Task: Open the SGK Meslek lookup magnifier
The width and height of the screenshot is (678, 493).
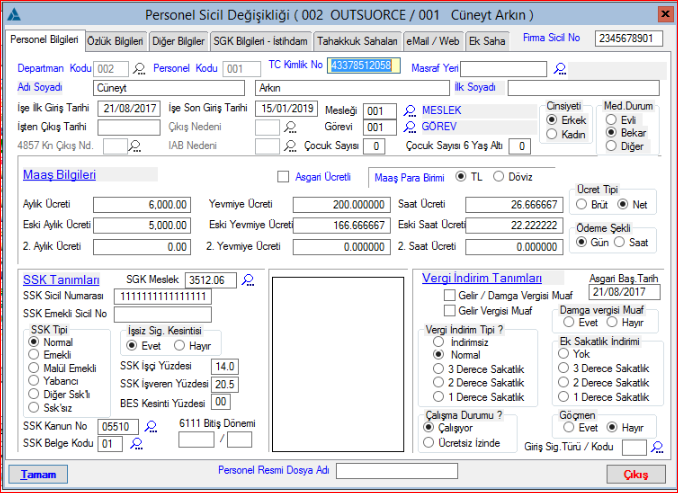Action: tap(248, 280)
